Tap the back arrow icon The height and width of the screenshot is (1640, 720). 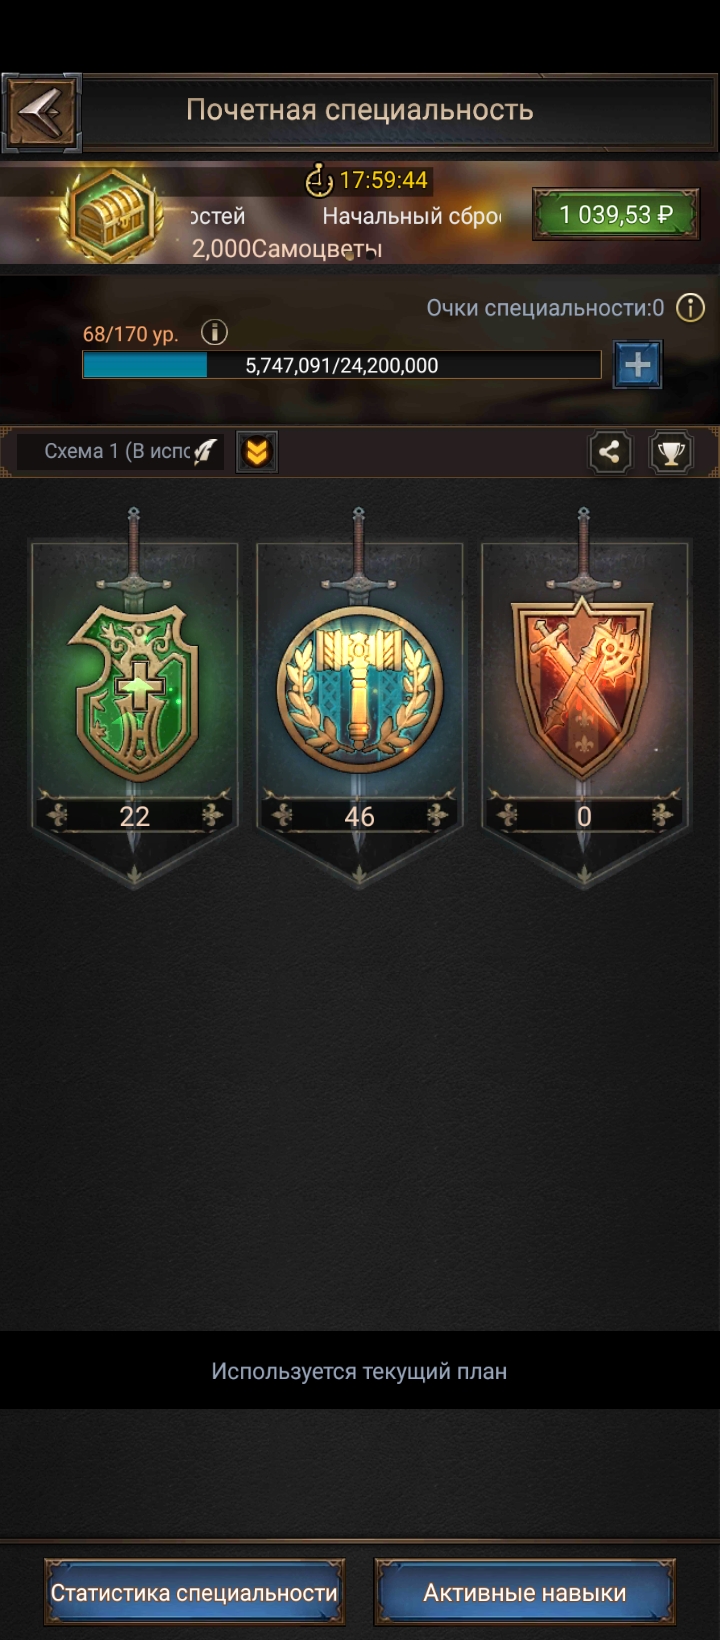[x=41, y=112]
